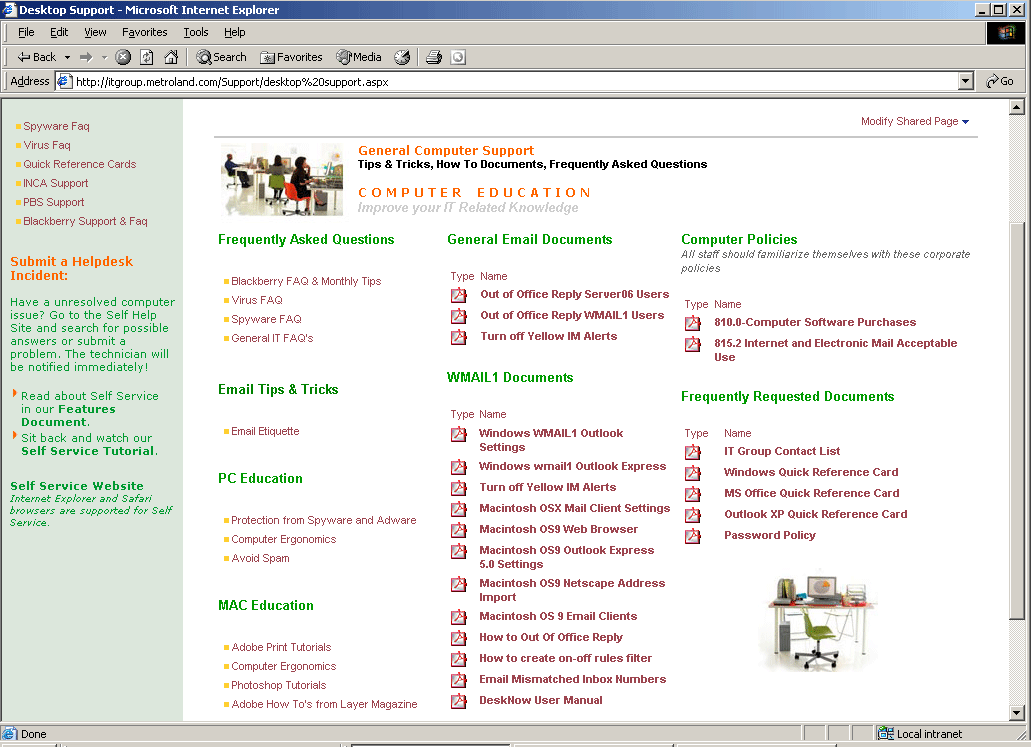Open Macintosh OS 9 Email Clients document
This screenshot has height=747, width=1031.
(x=558, y=616)
